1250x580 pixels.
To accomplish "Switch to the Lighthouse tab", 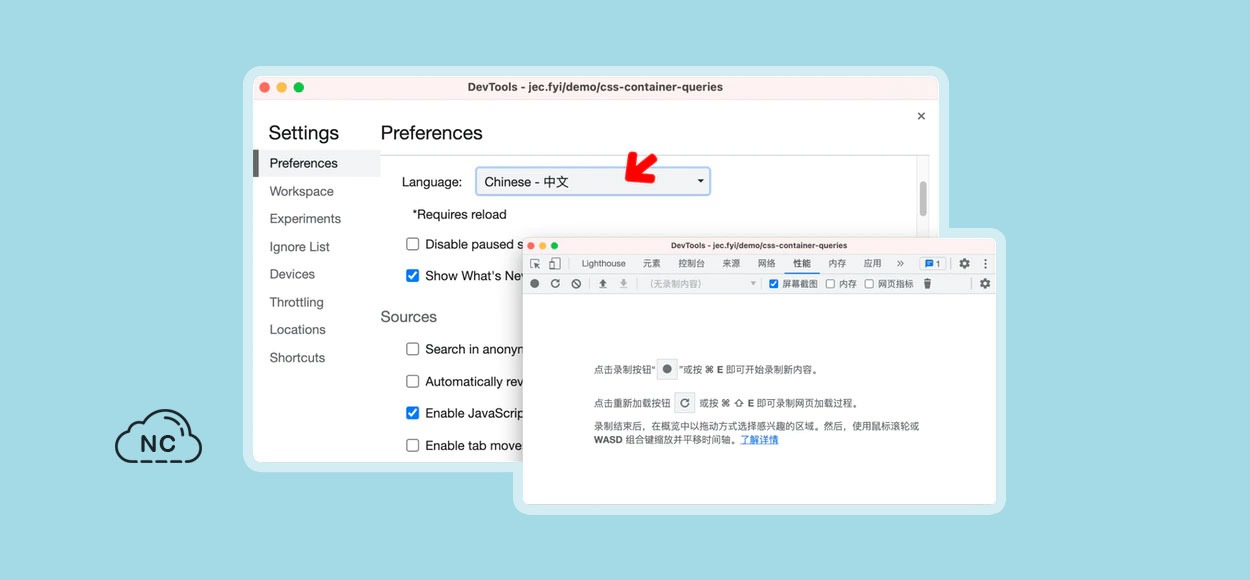I will click(x=604, y=264).
